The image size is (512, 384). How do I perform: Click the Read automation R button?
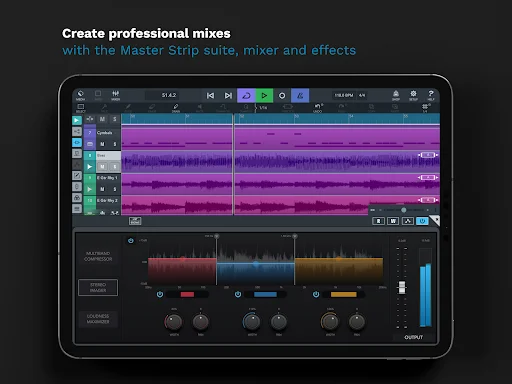[378, 221]
